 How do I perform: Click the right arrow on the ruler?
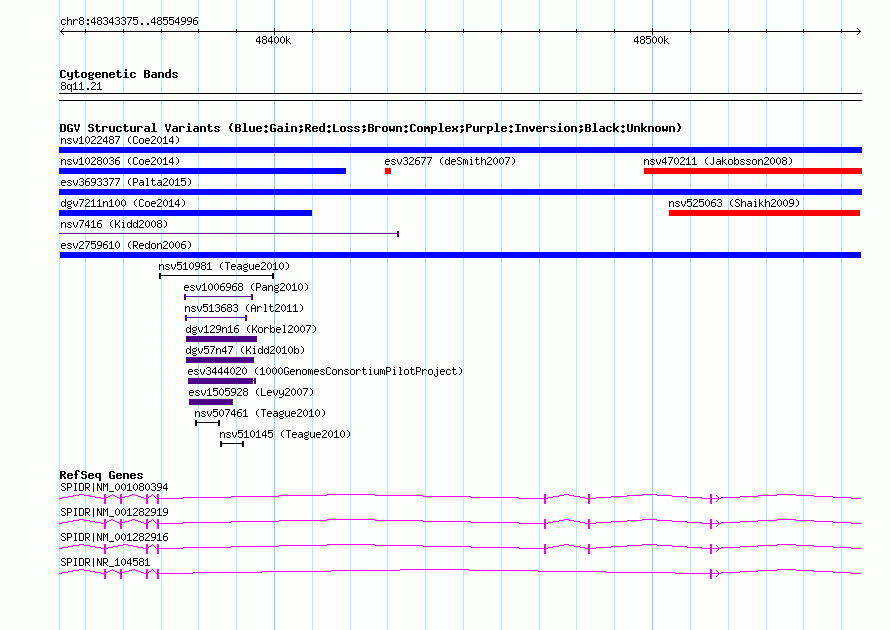coord(859,31)
